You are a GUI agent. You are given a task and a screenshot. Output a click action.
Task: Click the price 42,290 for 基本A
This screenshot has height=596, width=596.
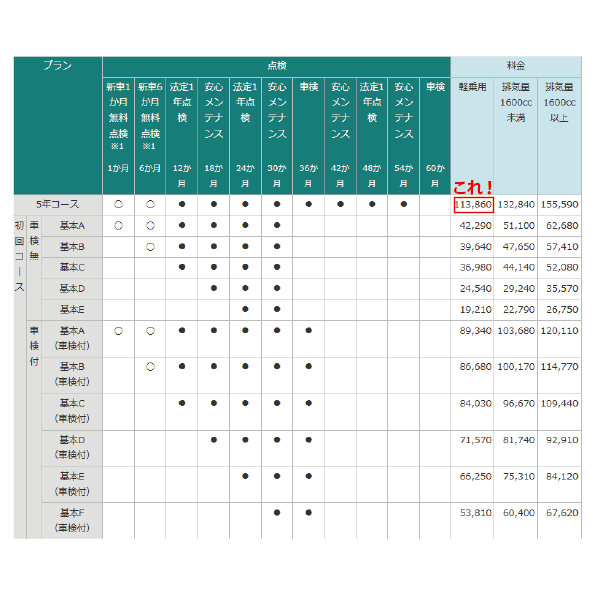pyautogui.click(x=475, y=226)
